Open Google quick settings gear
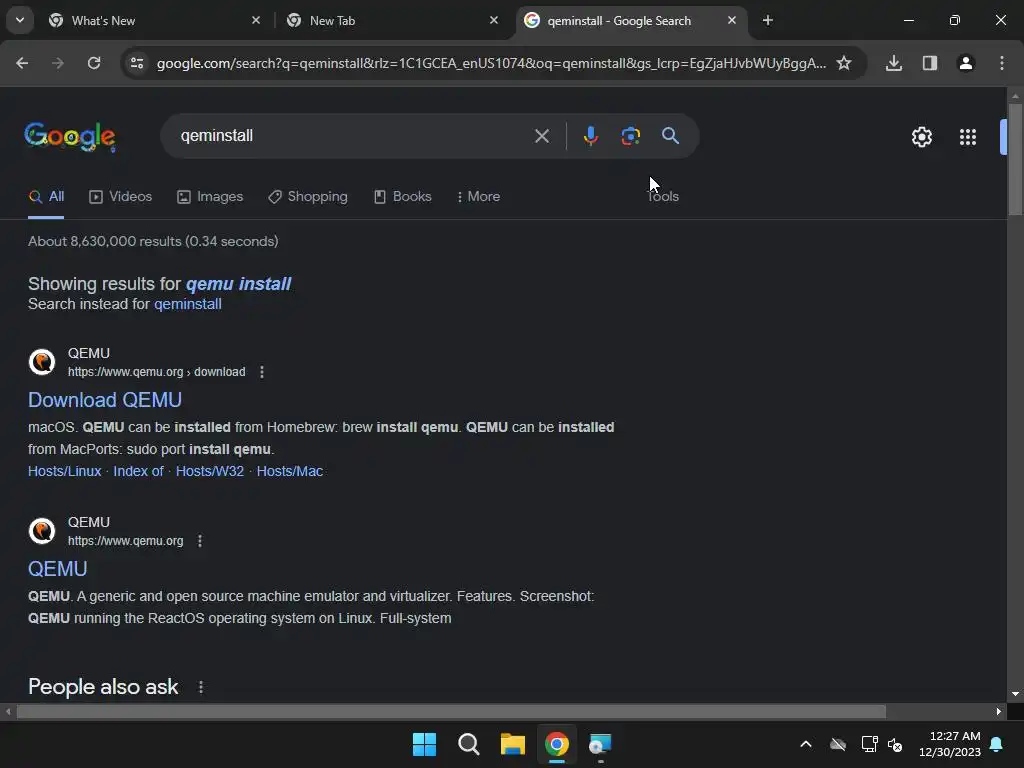The image size is (1024, 768). click(921, 136)
